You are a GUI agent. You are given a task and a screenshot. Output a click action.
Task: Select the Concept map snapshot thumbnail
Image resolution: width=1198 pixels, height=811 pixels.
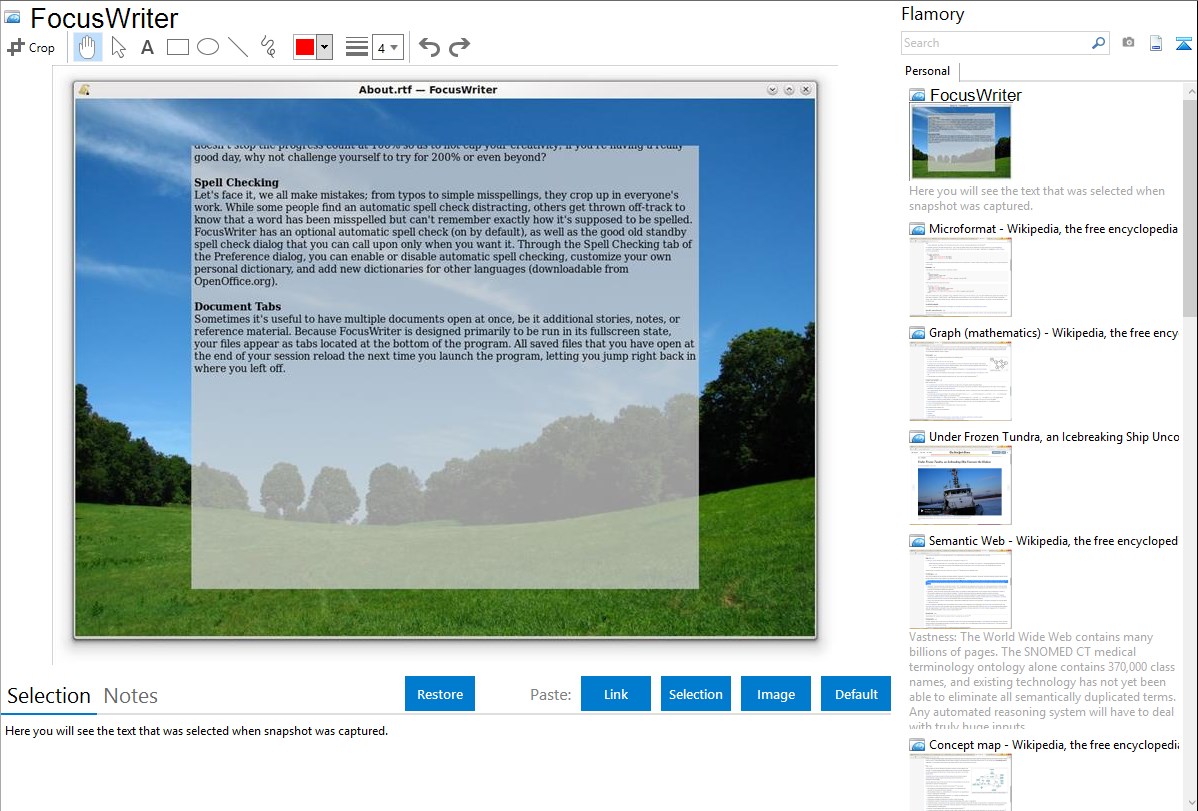click(x=960, y=782)
